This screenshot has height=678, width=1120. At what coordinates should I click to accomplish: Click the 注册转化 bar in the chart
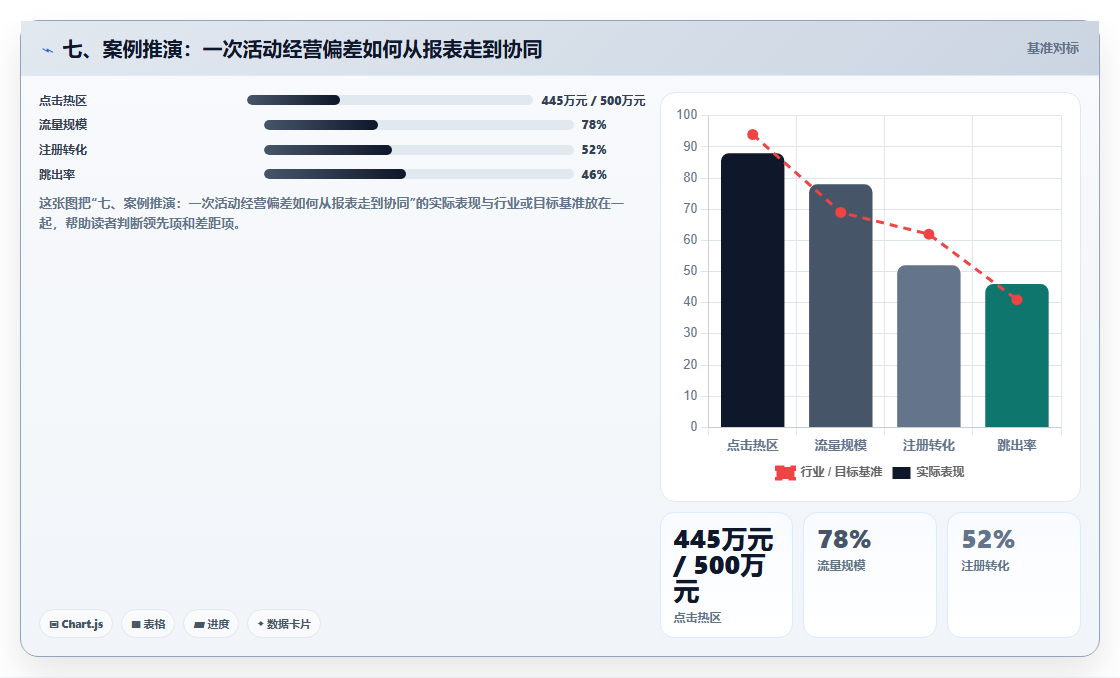tap(929, 347)
